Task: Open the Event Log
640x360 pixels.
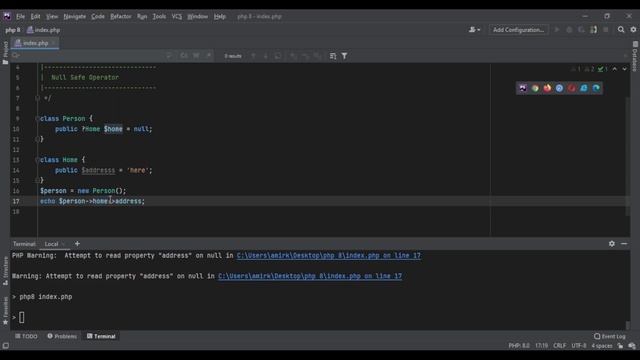Action: pyautogui.click(x=610, y=336)
